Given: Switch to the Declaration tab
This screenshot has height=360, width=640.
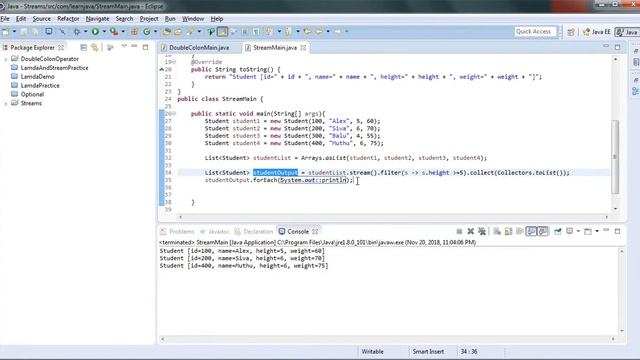Looking at the screenshot, I should (x=253, y=231).
